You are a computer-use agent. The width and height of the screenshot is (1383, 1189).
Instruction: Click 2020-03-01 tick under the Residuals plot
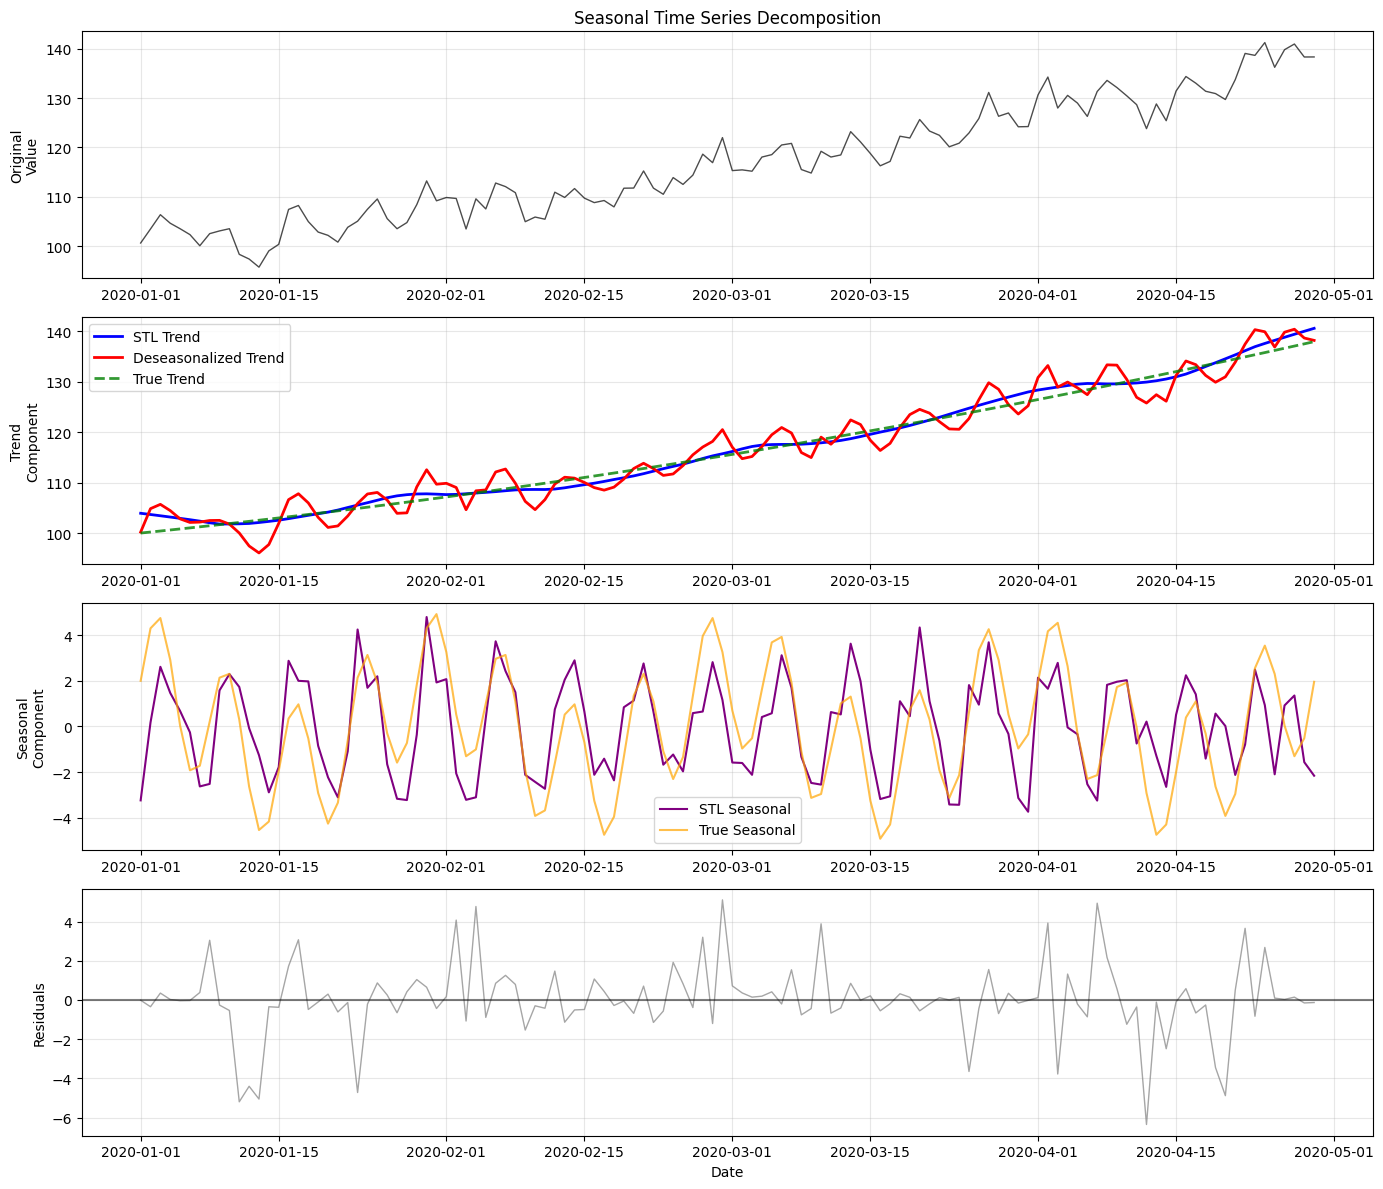pyautogui.click(x=732, y=1152)
